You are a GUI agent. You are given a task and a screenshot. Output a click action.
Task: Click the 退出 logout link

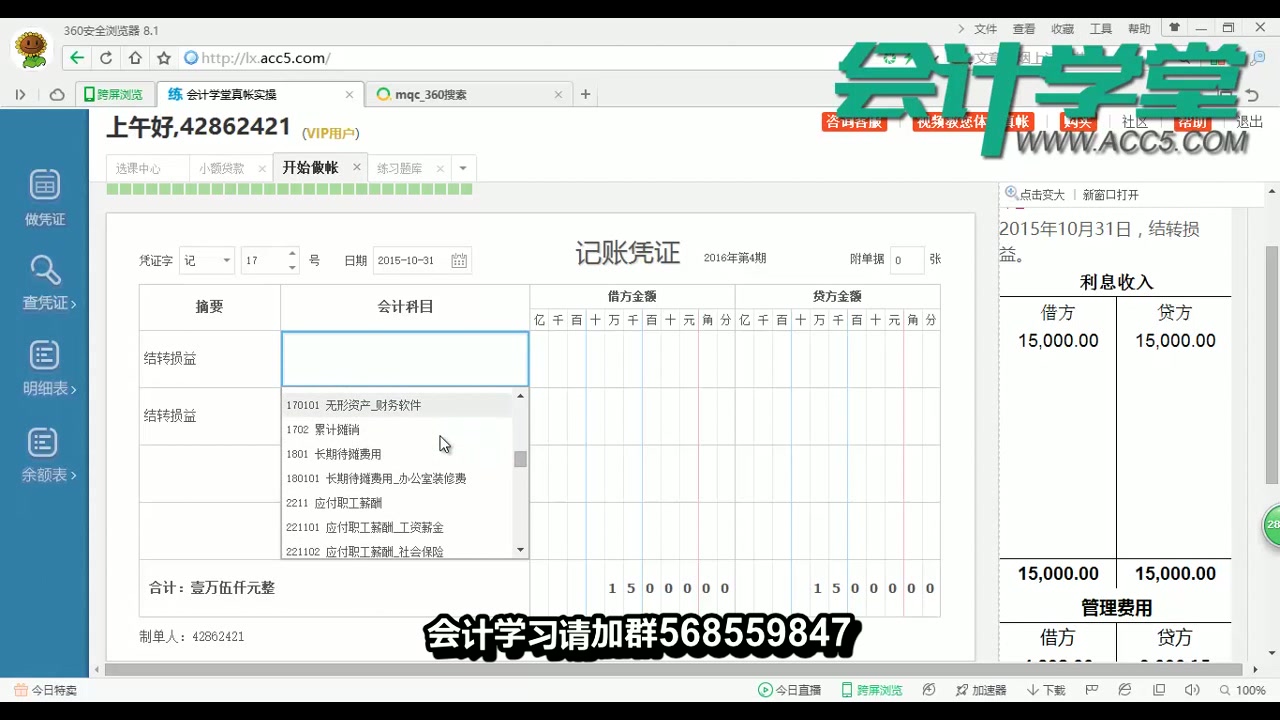[x=1249, y=122]
